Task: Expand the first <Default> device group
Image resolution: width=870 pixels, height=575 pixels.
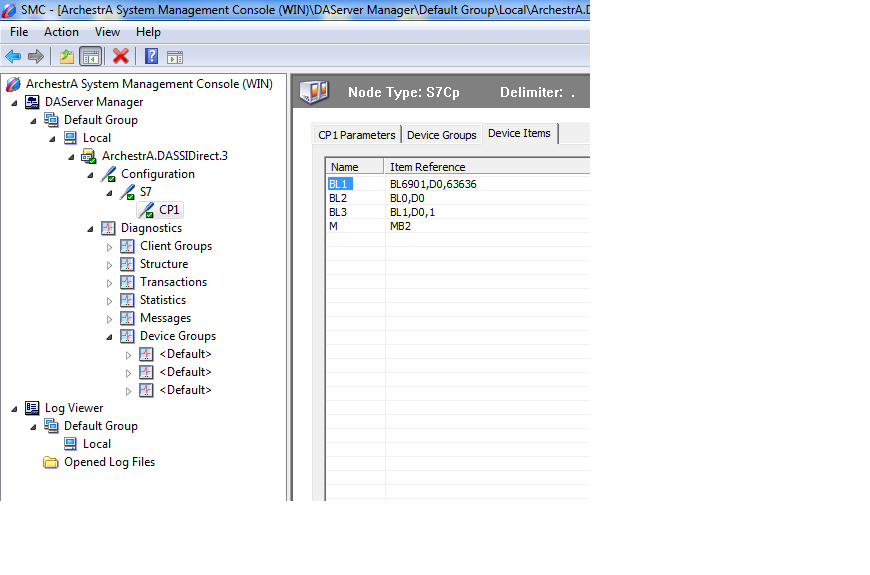Action: pyautogui.click(x=128, y=355)
